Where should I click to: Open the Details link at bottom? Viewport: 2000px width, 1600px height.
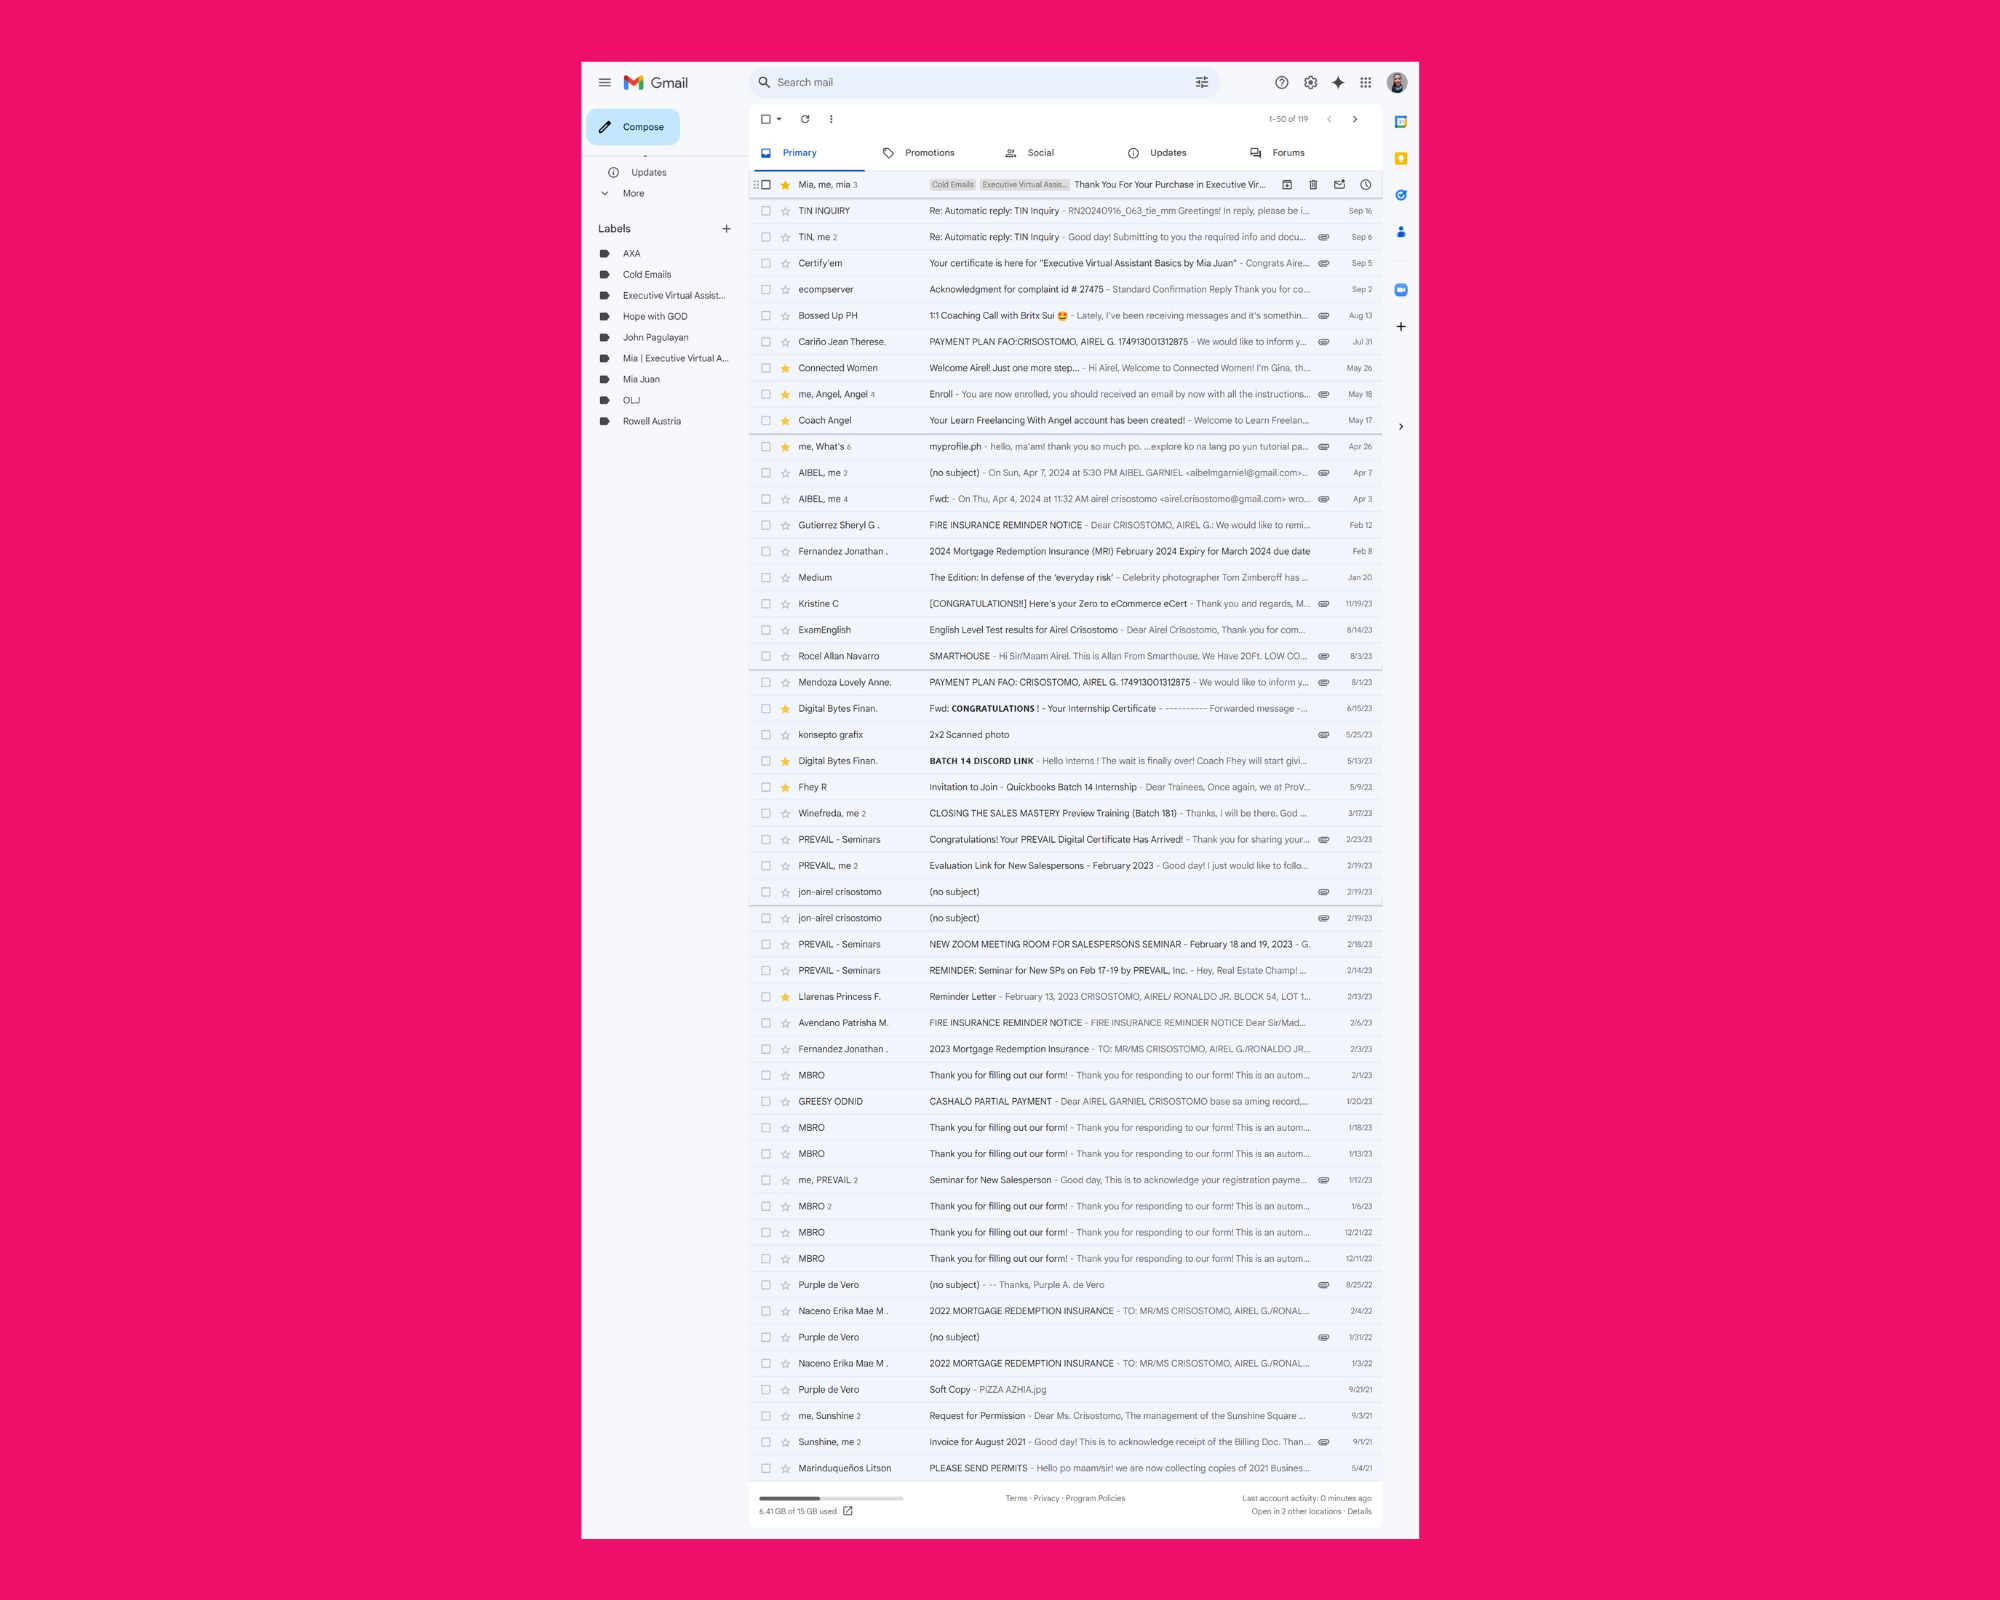point(1359,1511)
